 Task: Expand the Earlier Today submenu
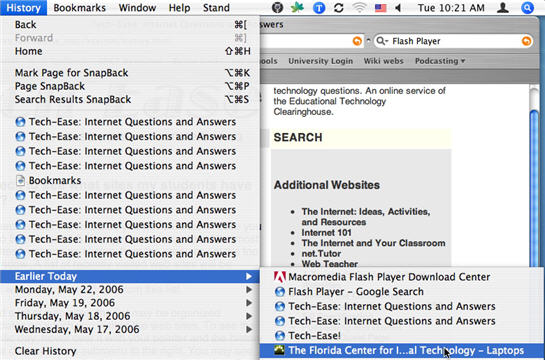(130, 276)
